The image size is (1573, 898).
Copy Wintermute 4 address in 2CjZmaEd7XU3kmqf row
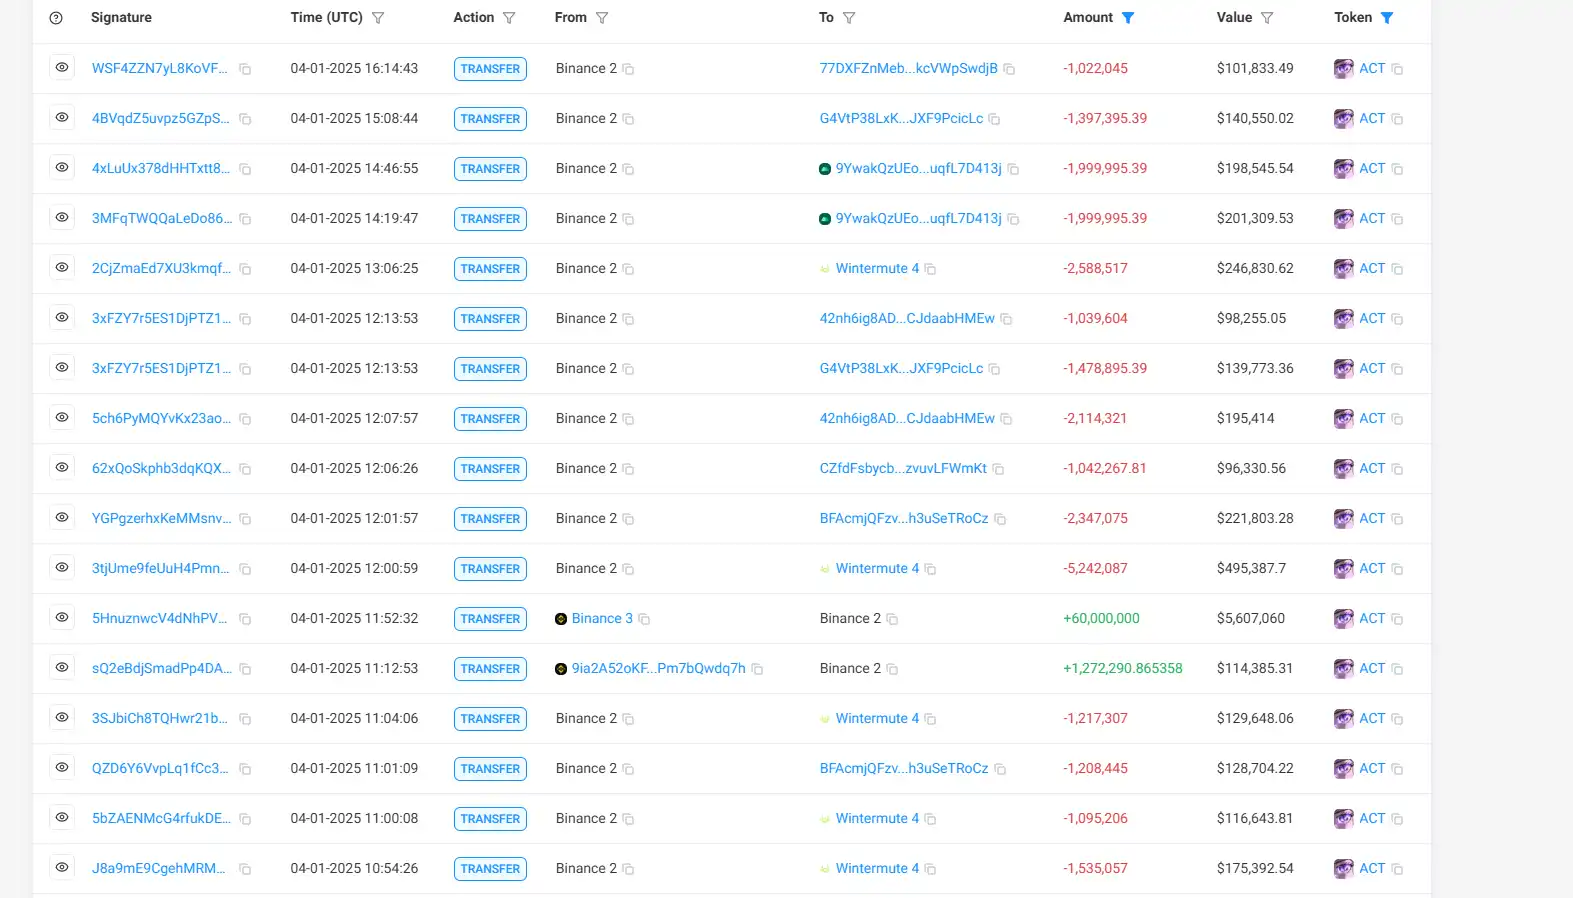(x=930, y=269)
